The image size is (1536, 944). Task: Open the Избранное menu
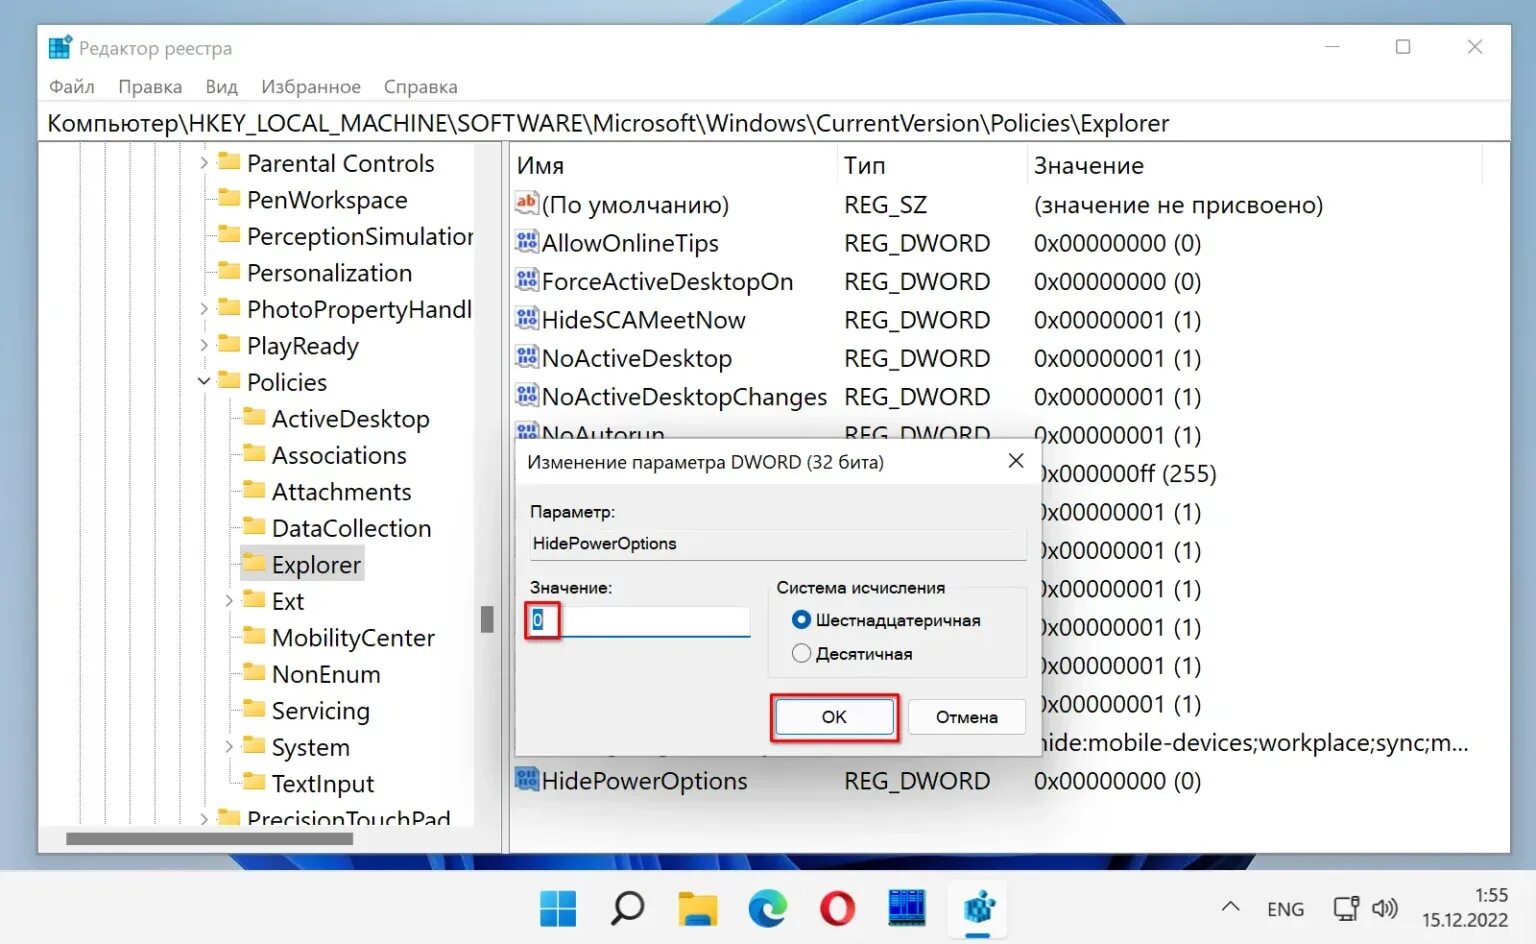(311, 87)
